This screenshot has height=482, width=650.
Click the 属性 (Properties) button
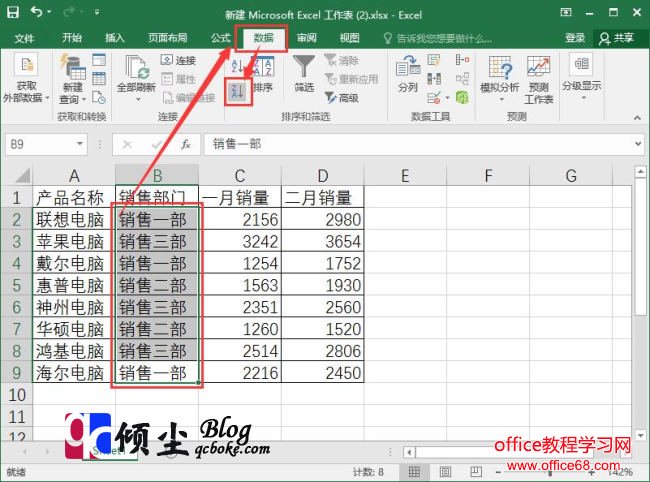coord(179,78)
